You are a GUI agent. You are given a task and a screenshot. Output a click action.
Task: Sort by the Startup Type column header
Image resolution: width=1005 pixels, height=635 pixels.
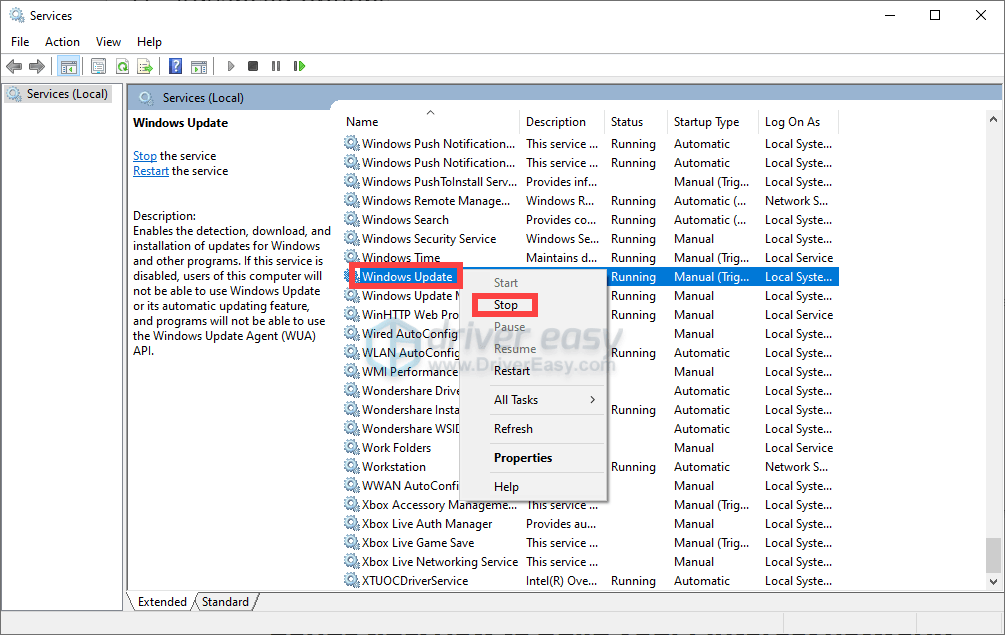tap(713, 122)
